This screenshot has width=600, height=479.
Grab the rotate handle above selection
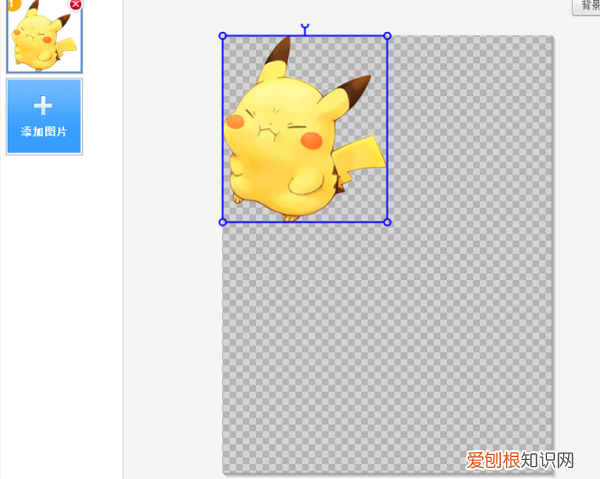point(304,29)
